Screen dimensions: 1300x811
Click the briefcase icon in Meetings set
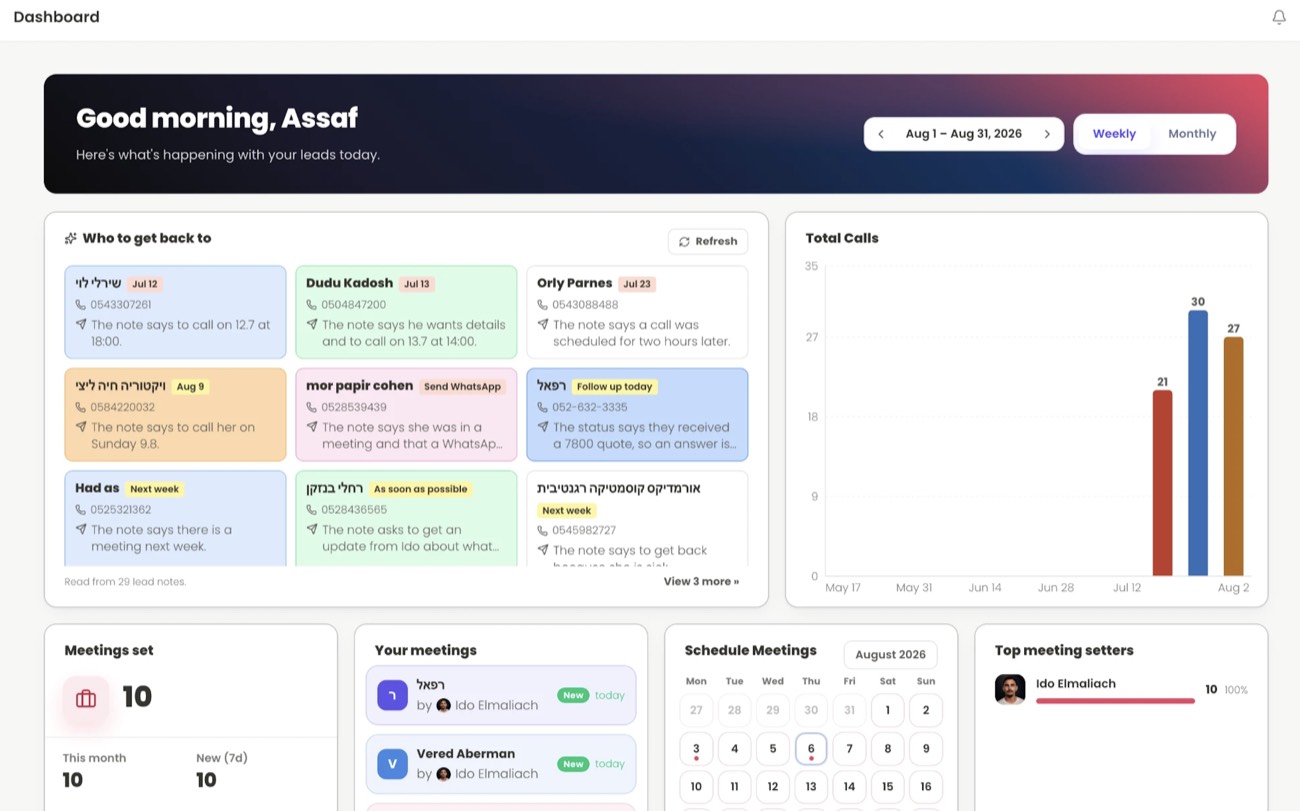click(x=86, y=699)
